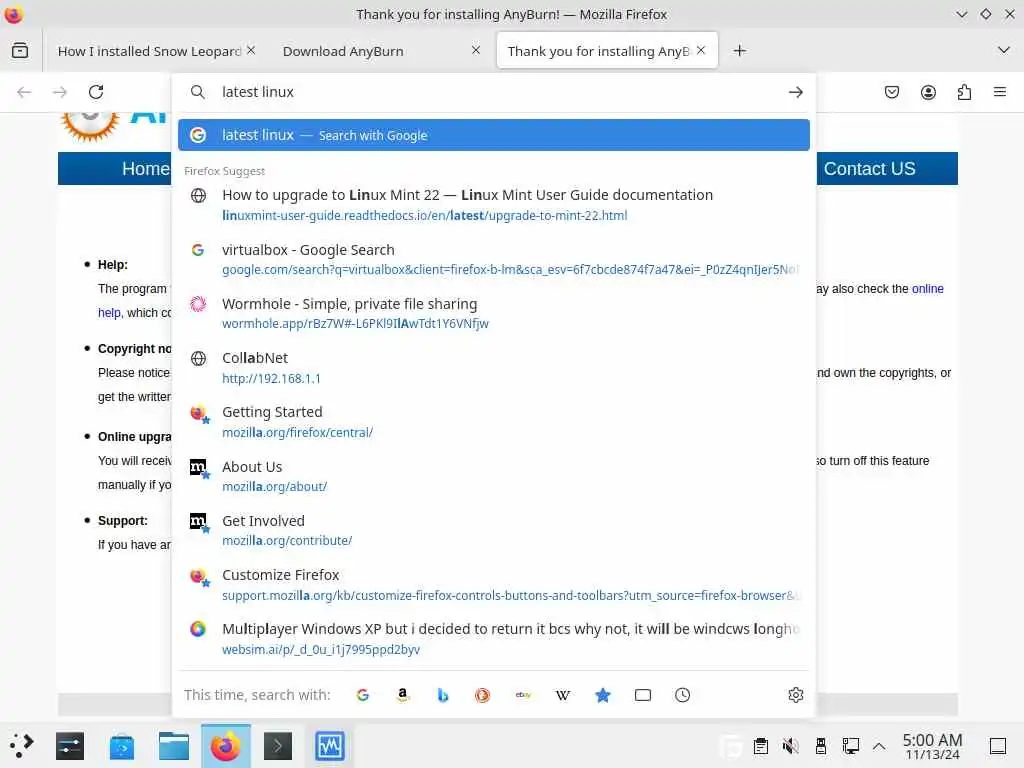Viewport: 1024px width, 768px height.
Task: Search this time with Amazon icon
Action: (x=403, y=695)
